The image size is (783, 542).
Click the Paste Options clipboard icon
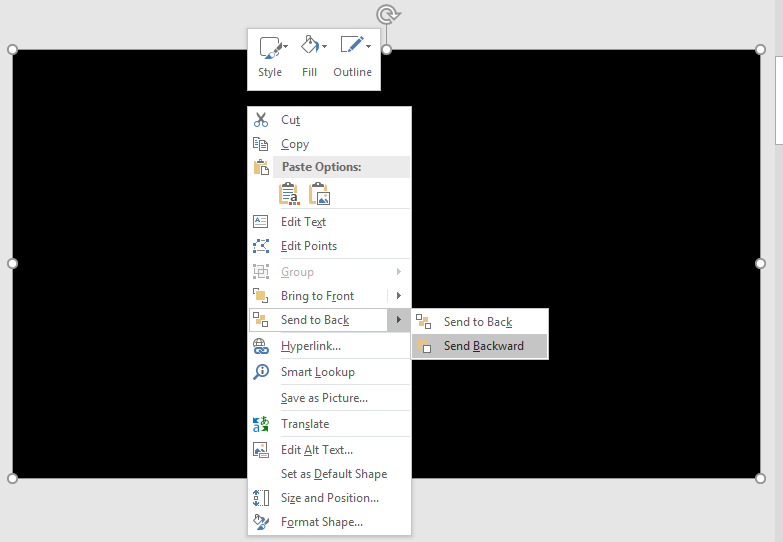tap(261, 167)
